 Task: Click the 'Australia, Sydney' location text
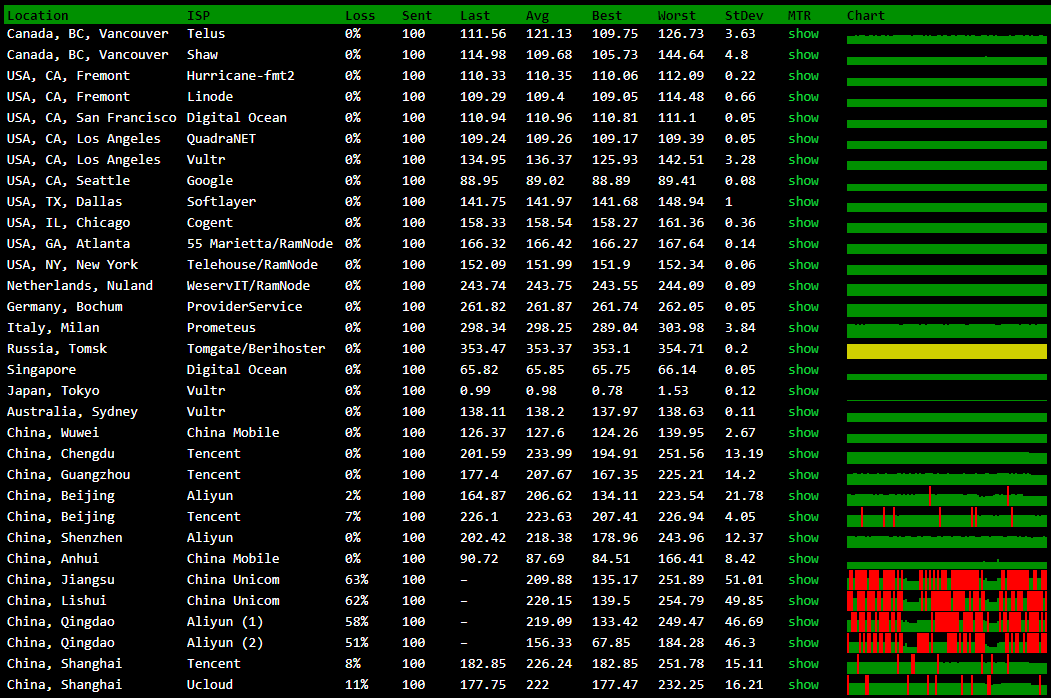72,412
